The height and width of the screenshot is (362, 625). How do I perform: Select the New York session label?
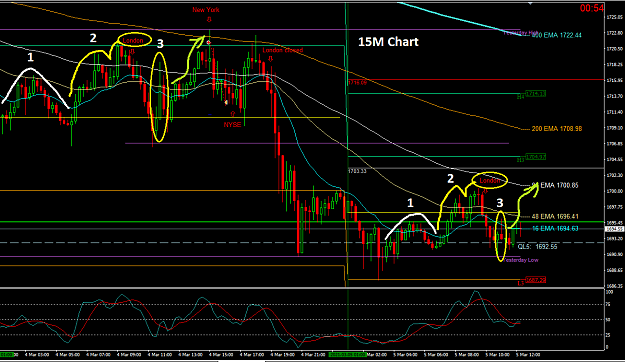coord(206,10)
